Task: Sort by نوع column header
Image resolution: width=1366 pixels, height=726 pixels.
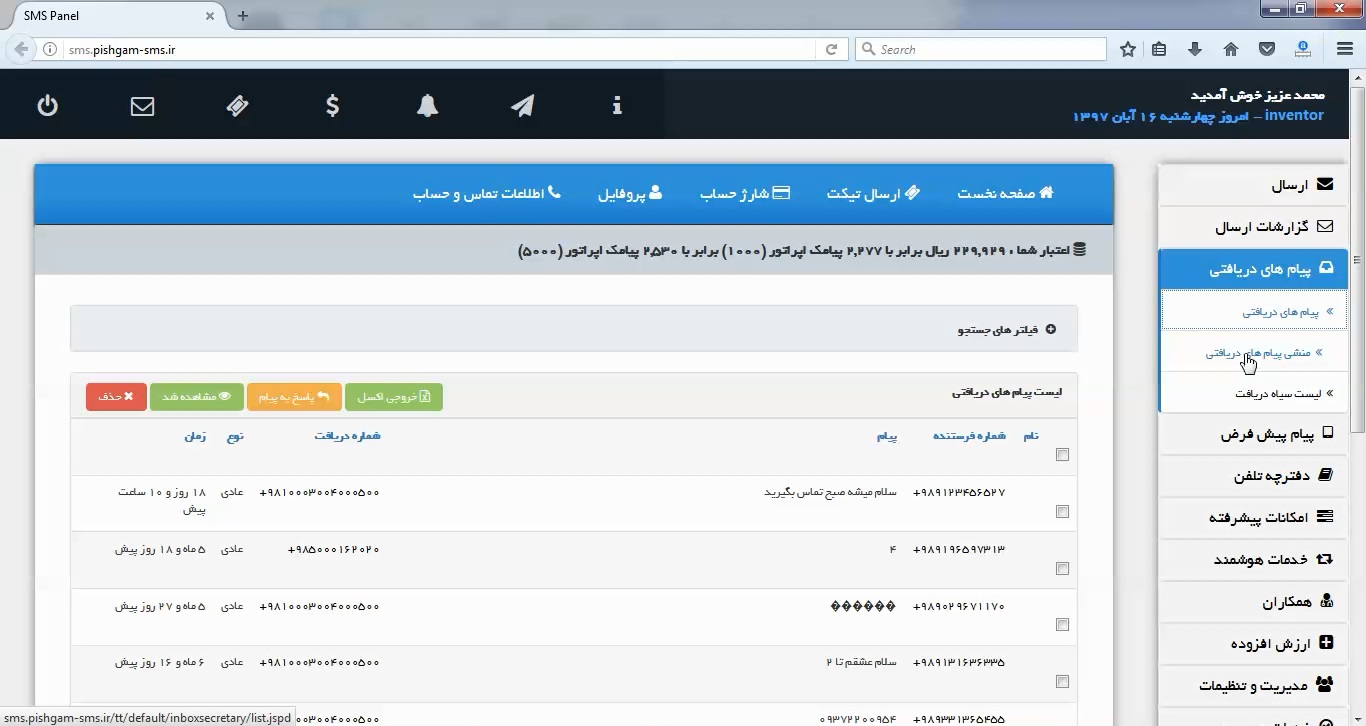Action: pos(235,436)
